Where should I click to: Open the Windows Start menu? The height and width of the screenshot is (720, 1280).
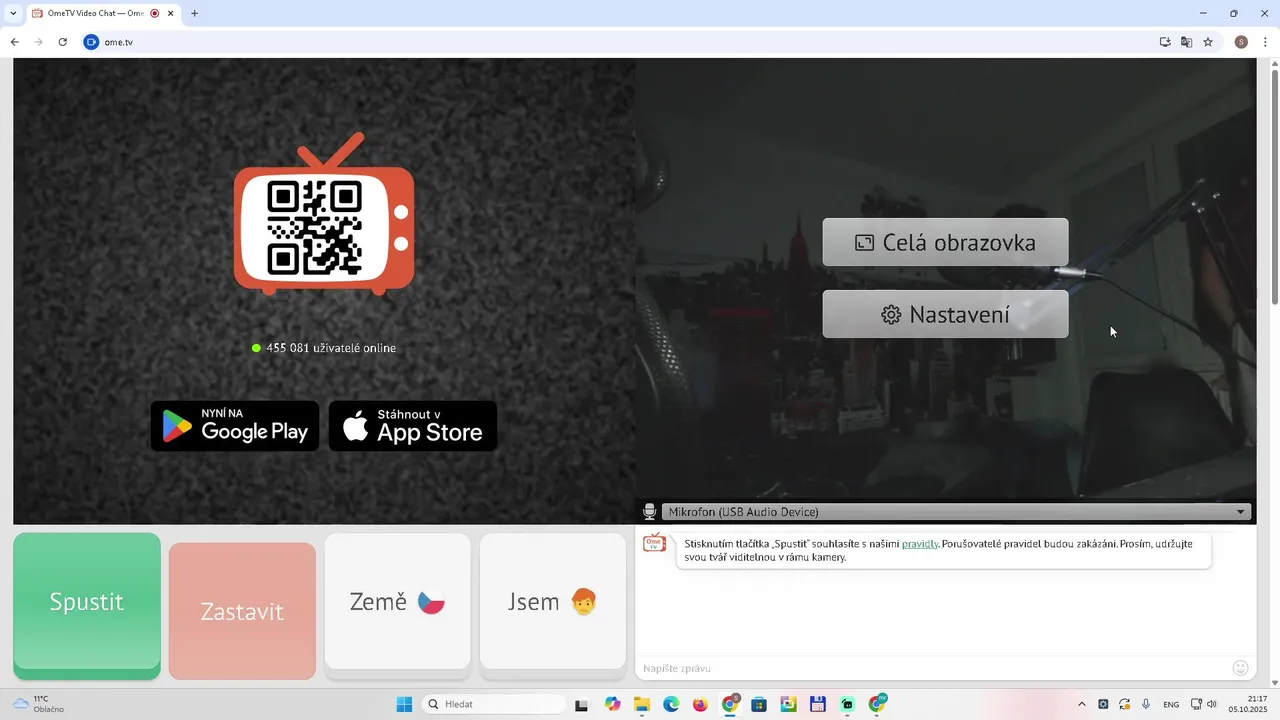tap(404, 704)
